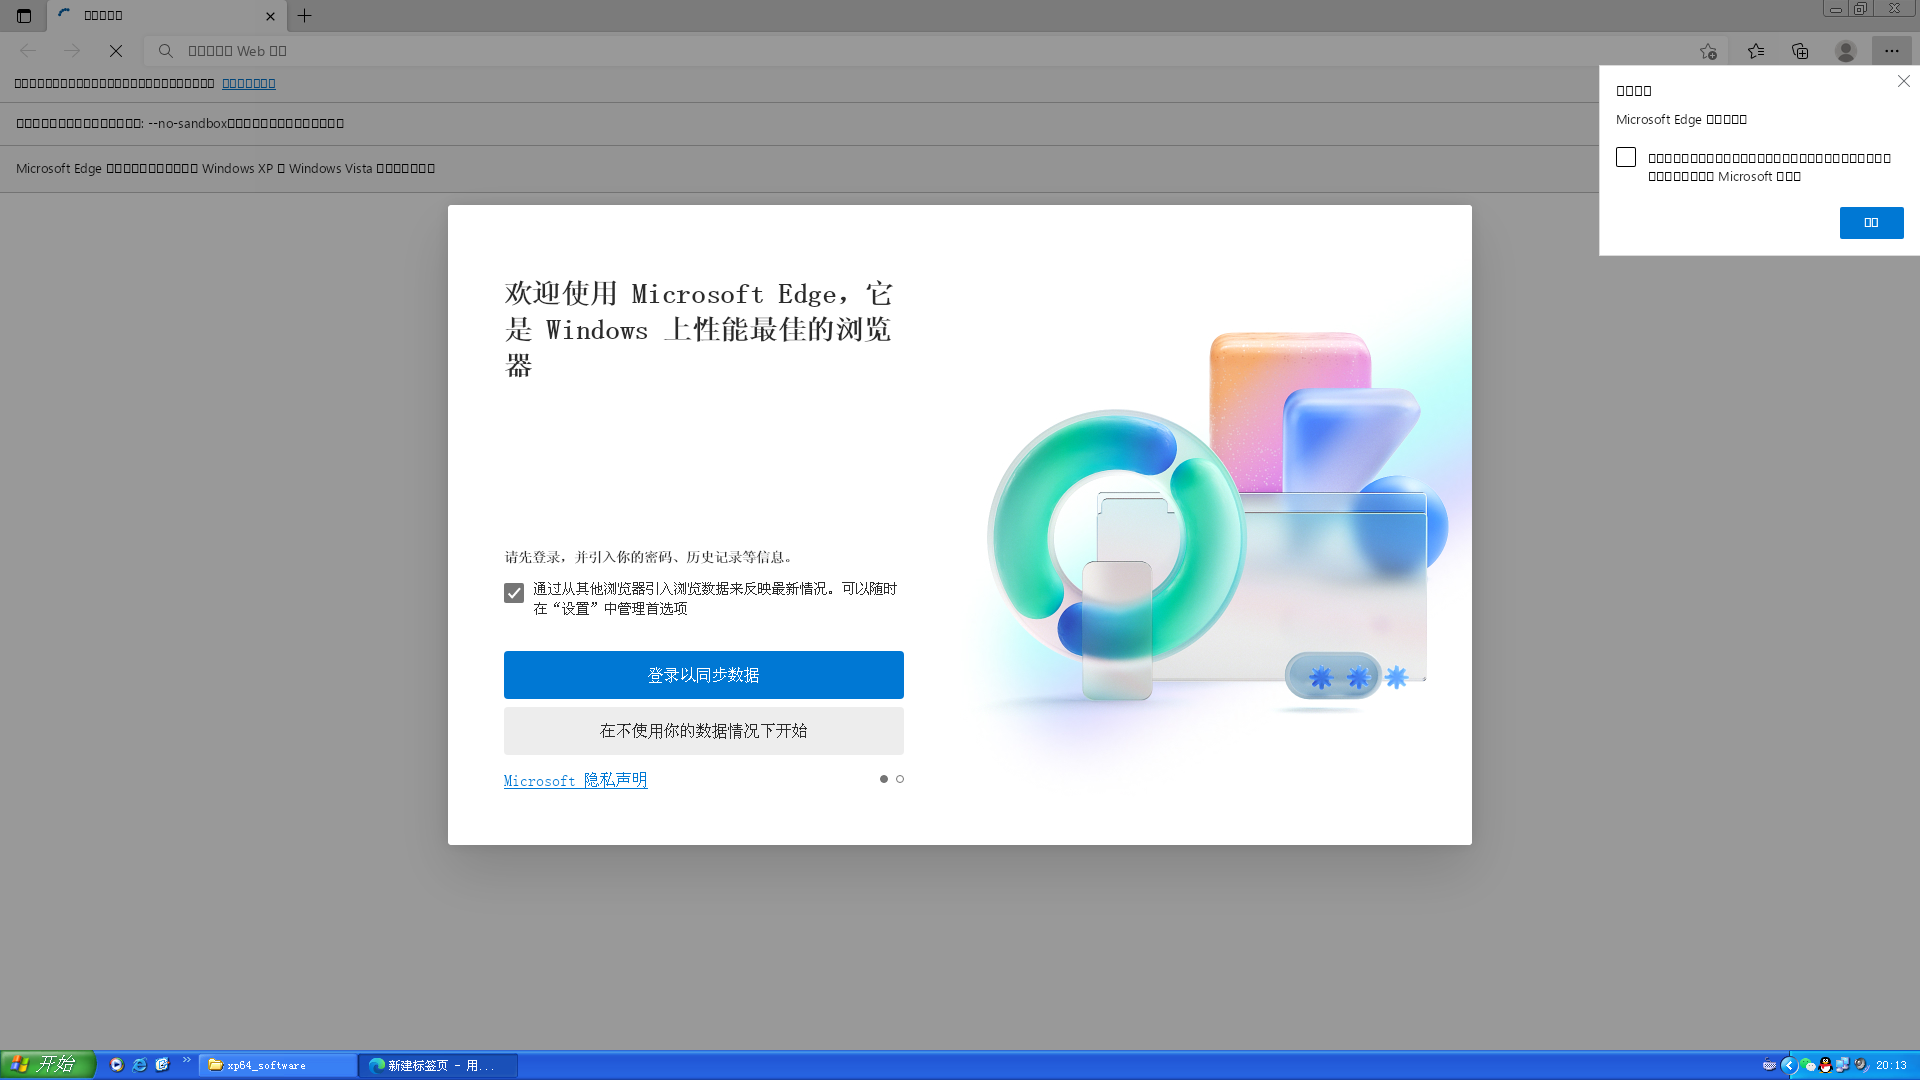Launch Internet Explorer quick launch icon
The width and height of the screenshot is (1920, 1080).
(140, 1065)
